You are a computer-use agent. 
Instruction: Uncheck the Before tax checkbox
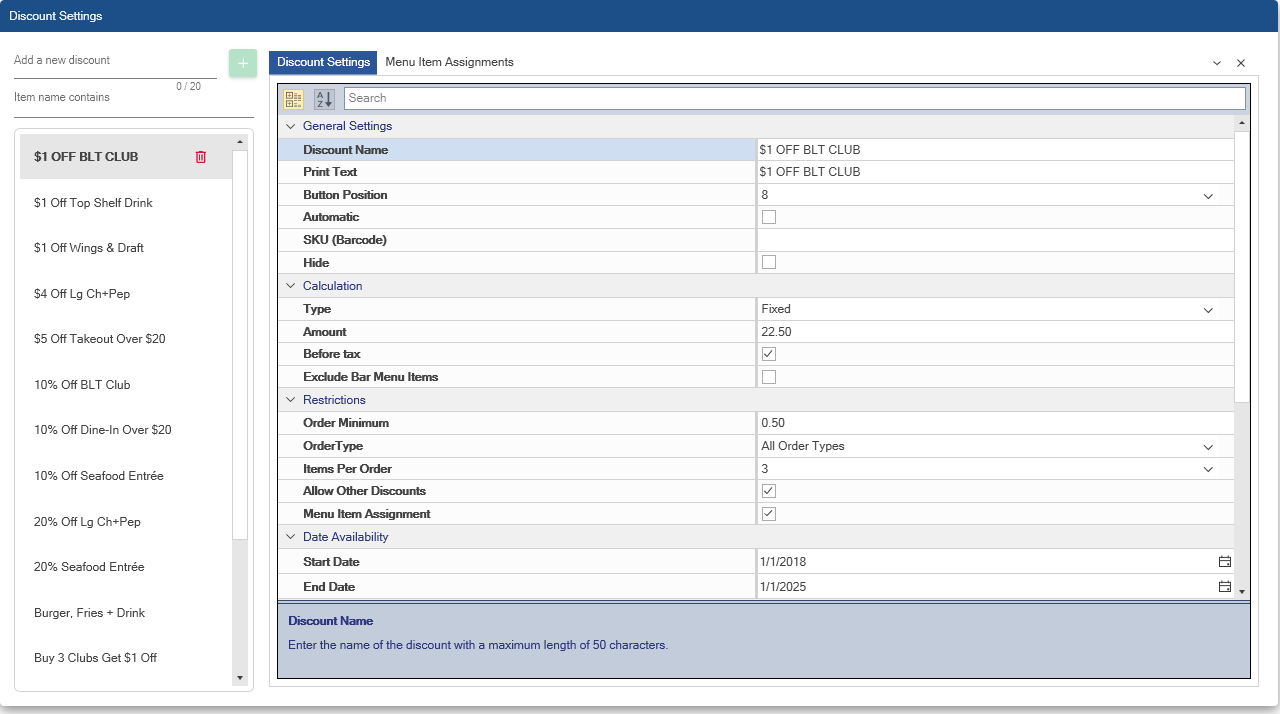point(769,354)
